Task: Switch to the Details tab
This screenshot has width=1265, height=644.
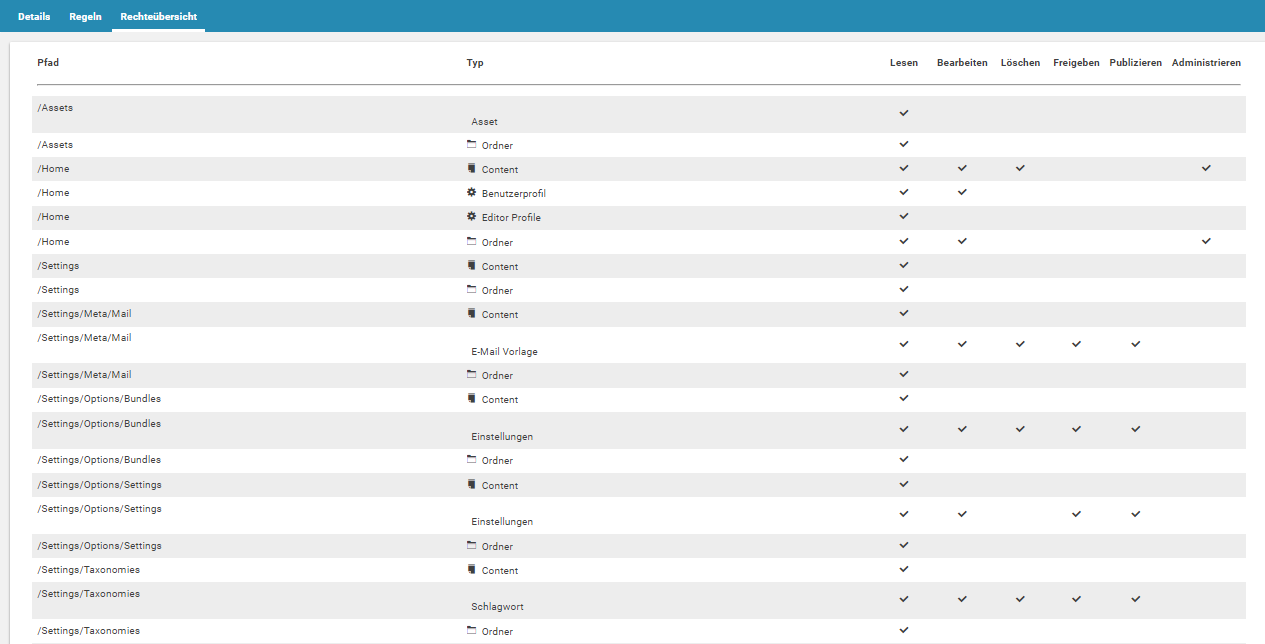Action: click(x=34, y=17)
